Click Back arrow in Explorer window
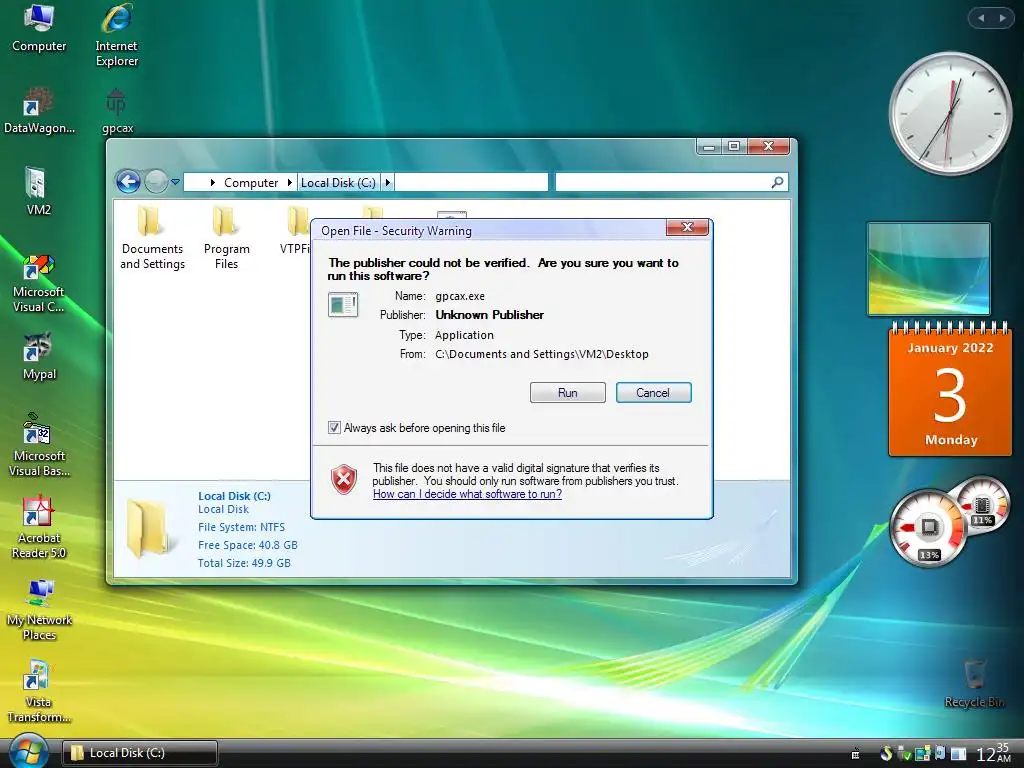This screenshot has width=1024, height=768. coord(129,182)
